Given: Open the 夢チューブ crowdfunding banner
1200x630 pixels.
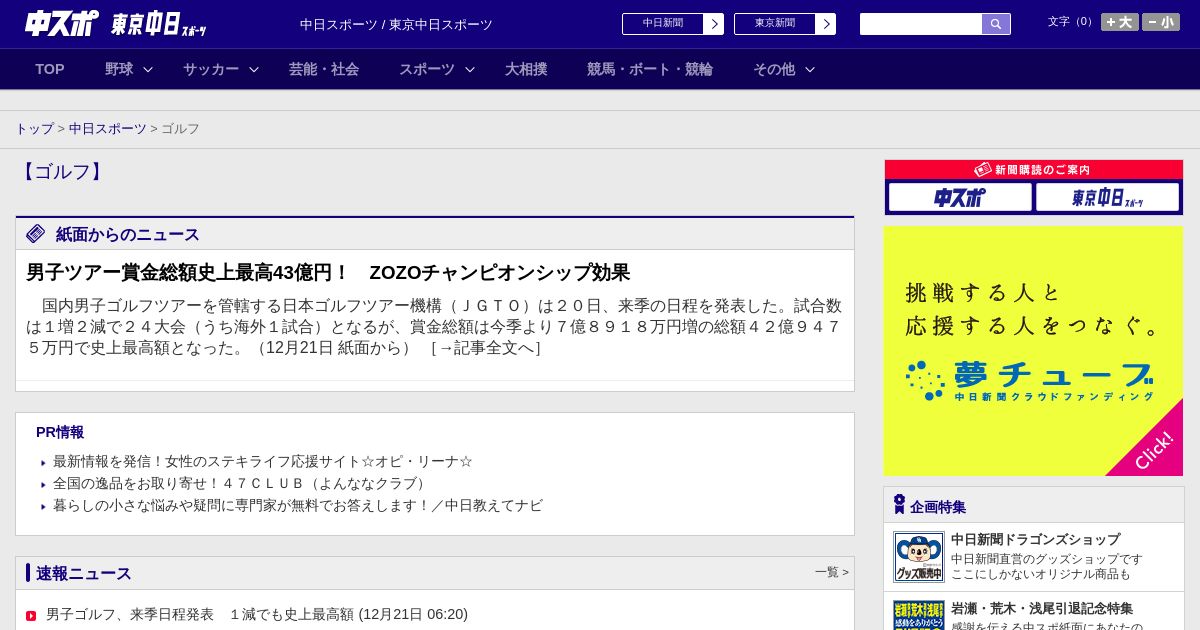Looking at the screenshot, I should (x=1033, y=350).
